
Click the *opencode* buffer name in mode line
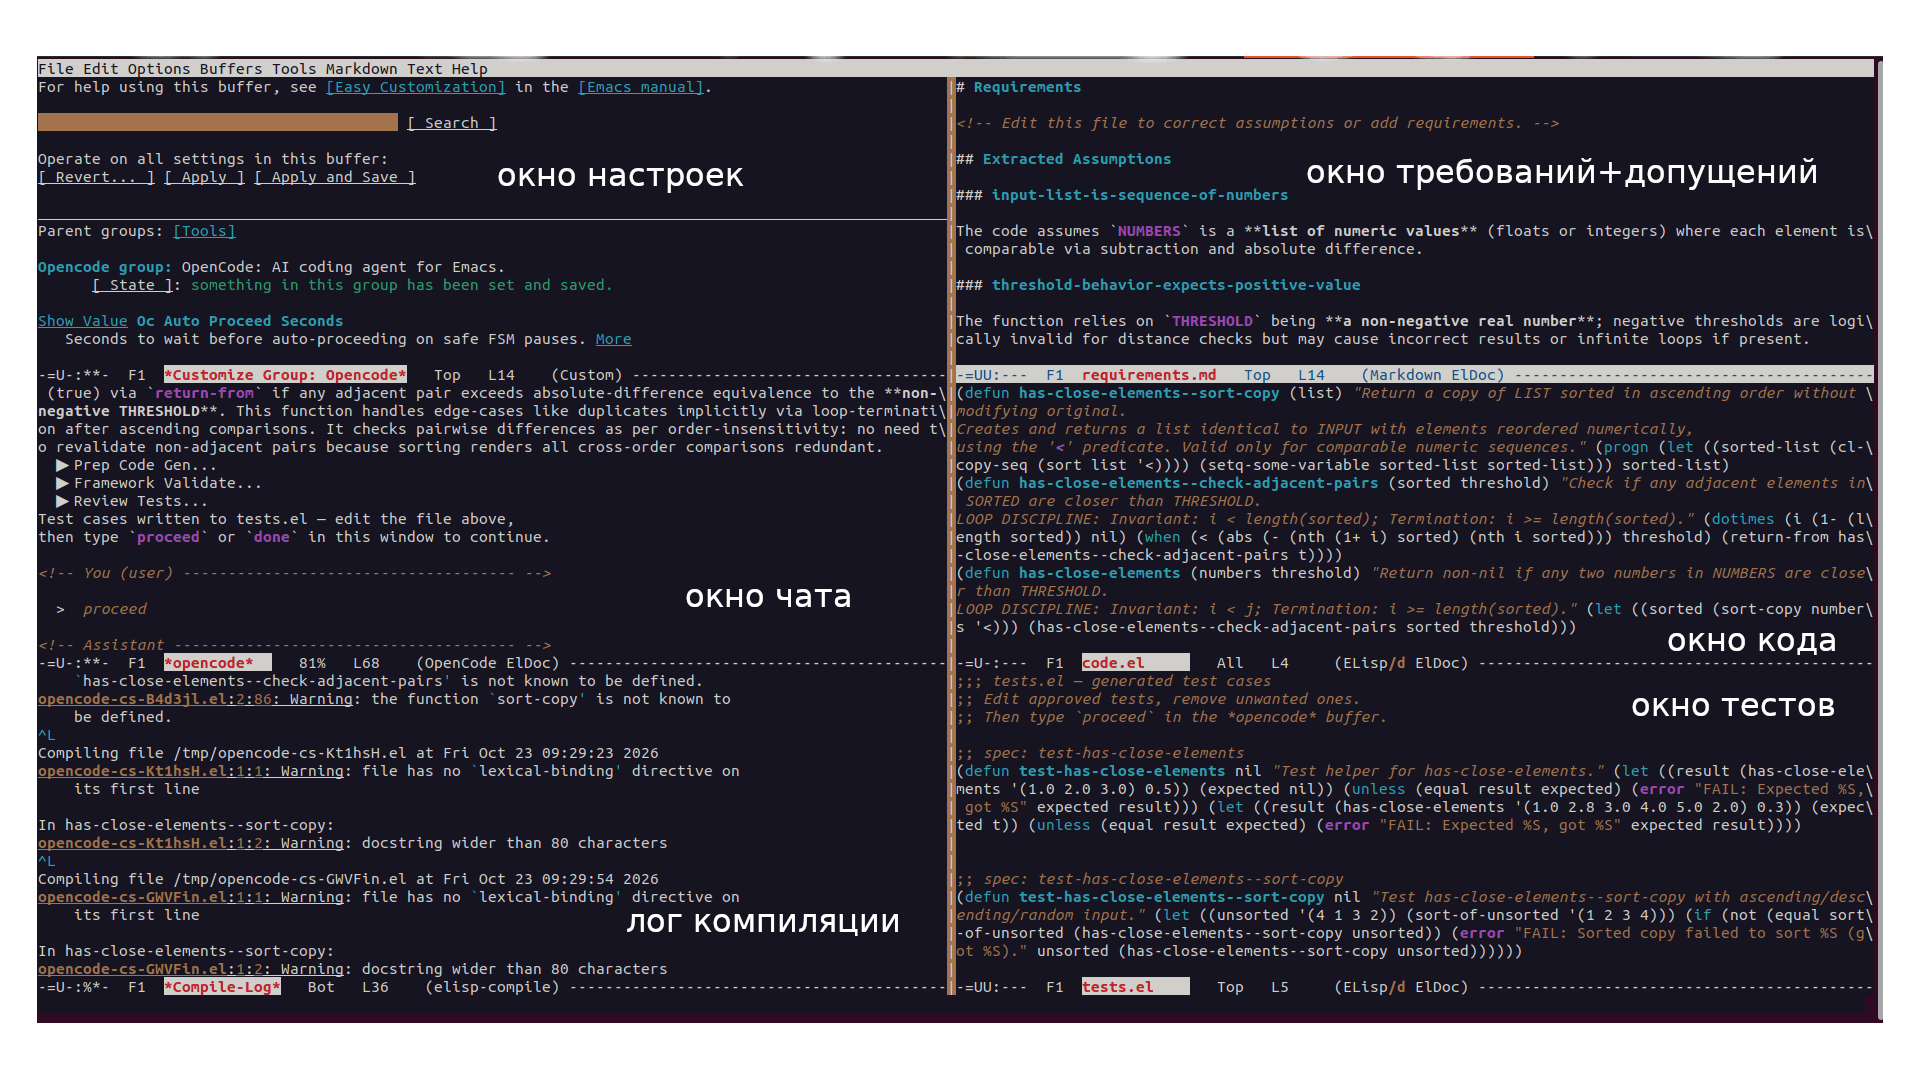[x=217, y=663]
